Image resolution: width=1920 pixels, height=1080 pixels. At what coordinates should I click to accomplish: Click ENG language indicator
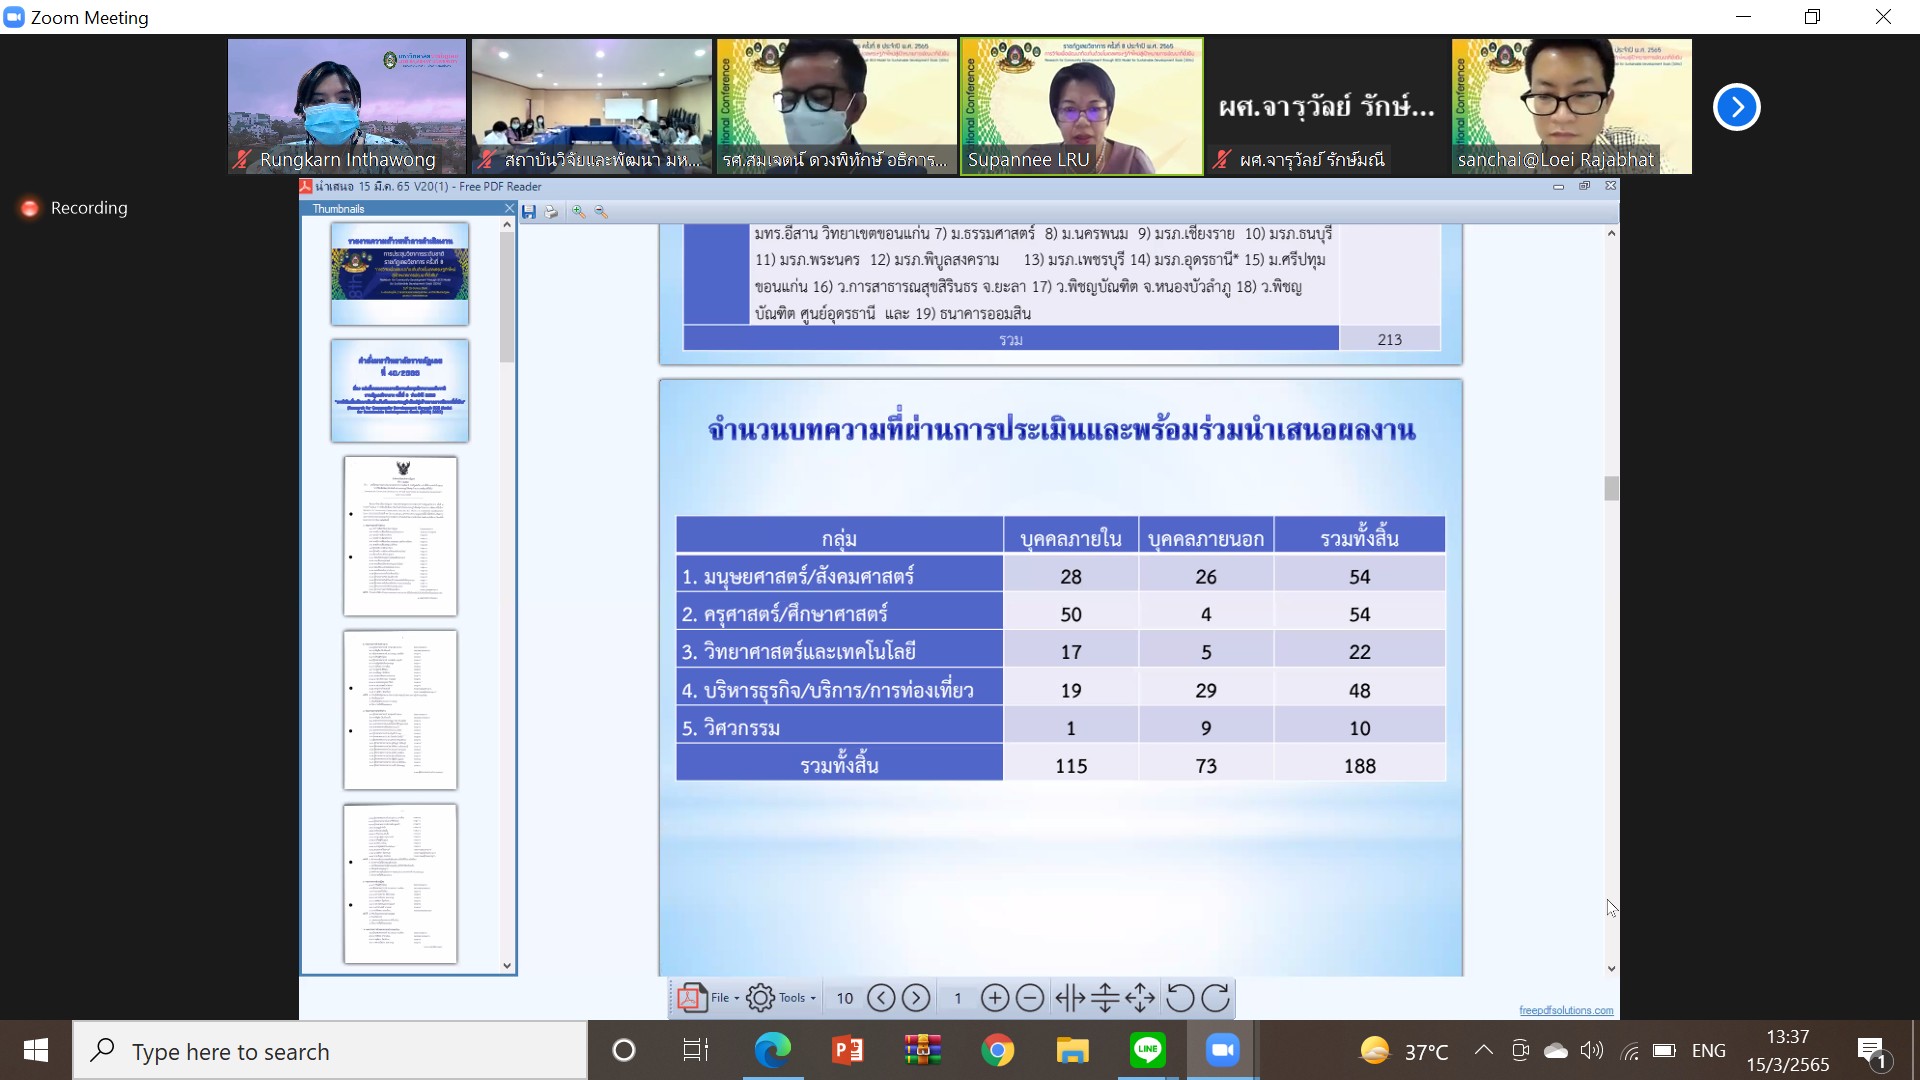[1709, 1051]
